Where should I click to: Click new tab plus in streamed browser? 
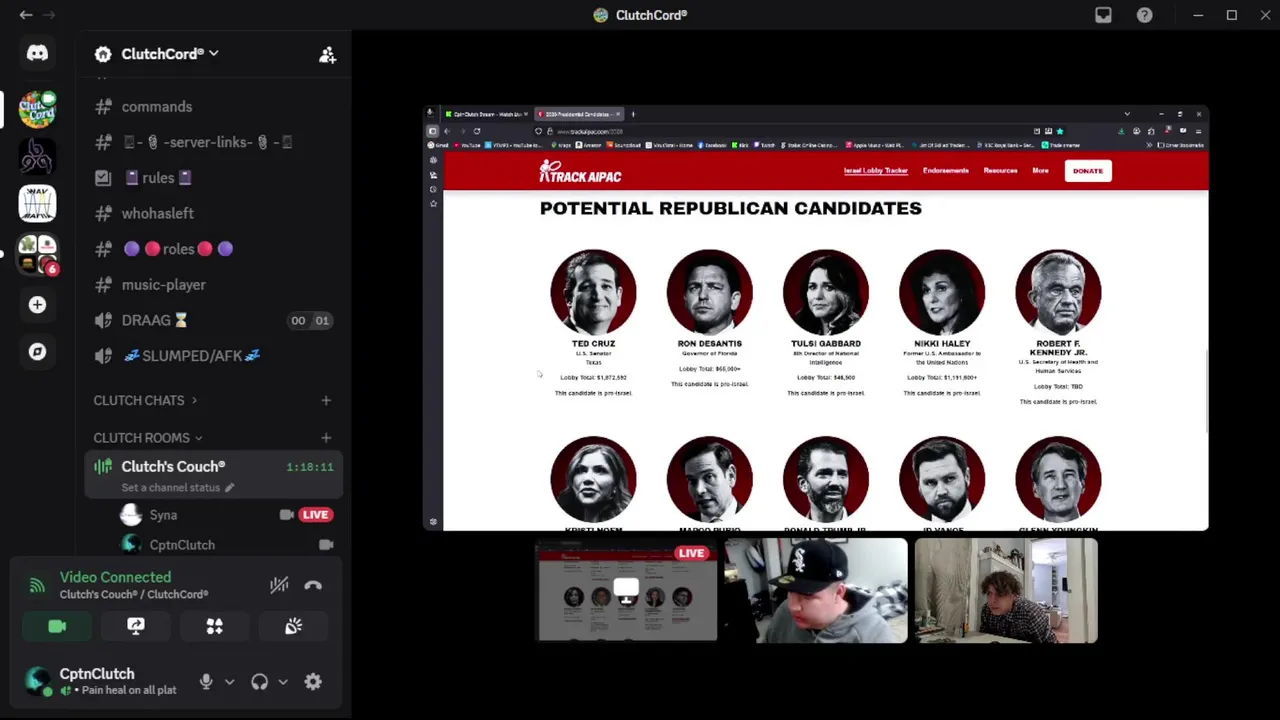(x=632, y=114)
